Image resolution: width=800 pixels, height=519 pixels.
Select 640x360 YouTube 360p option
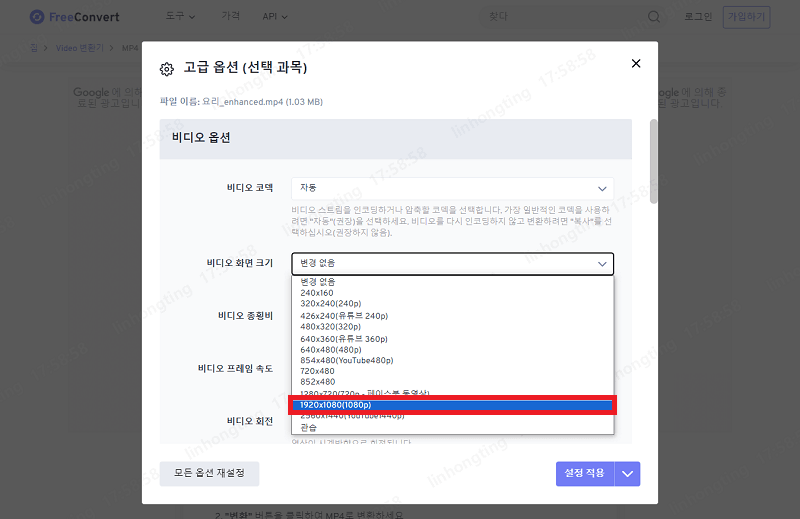coord(344,339)
